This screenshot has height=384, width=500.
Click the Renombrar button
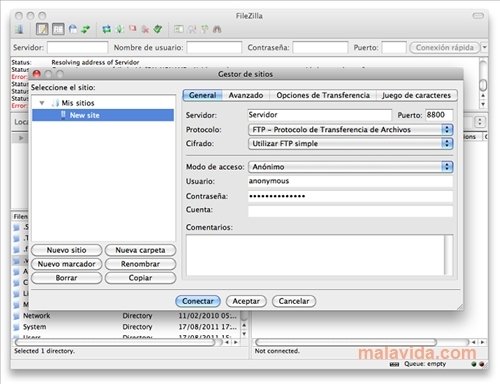140,264
